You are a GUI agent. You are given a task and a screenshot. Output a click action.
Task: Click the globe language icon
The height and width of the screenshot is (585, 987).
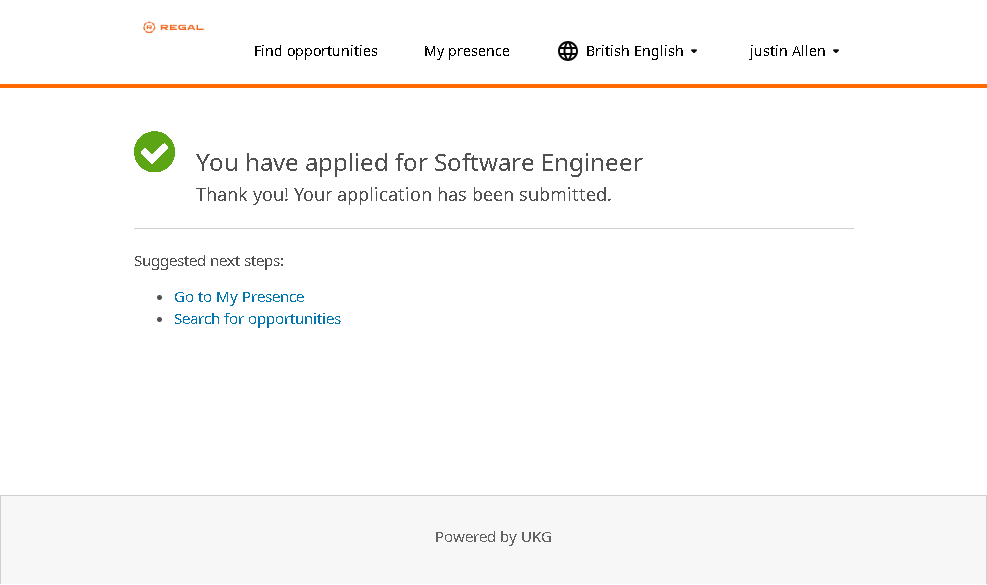click(568, 51)
